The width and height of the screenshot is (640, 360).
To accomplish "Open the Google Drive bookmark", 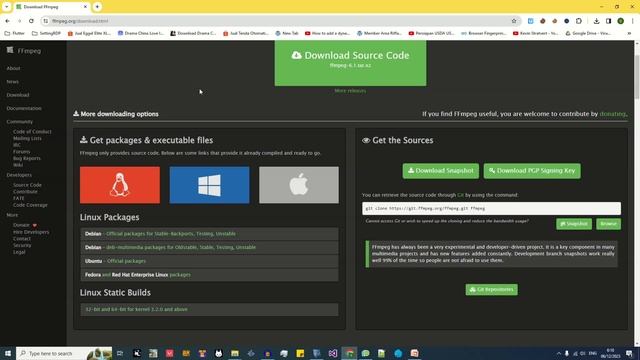I will tap(588, 33).
